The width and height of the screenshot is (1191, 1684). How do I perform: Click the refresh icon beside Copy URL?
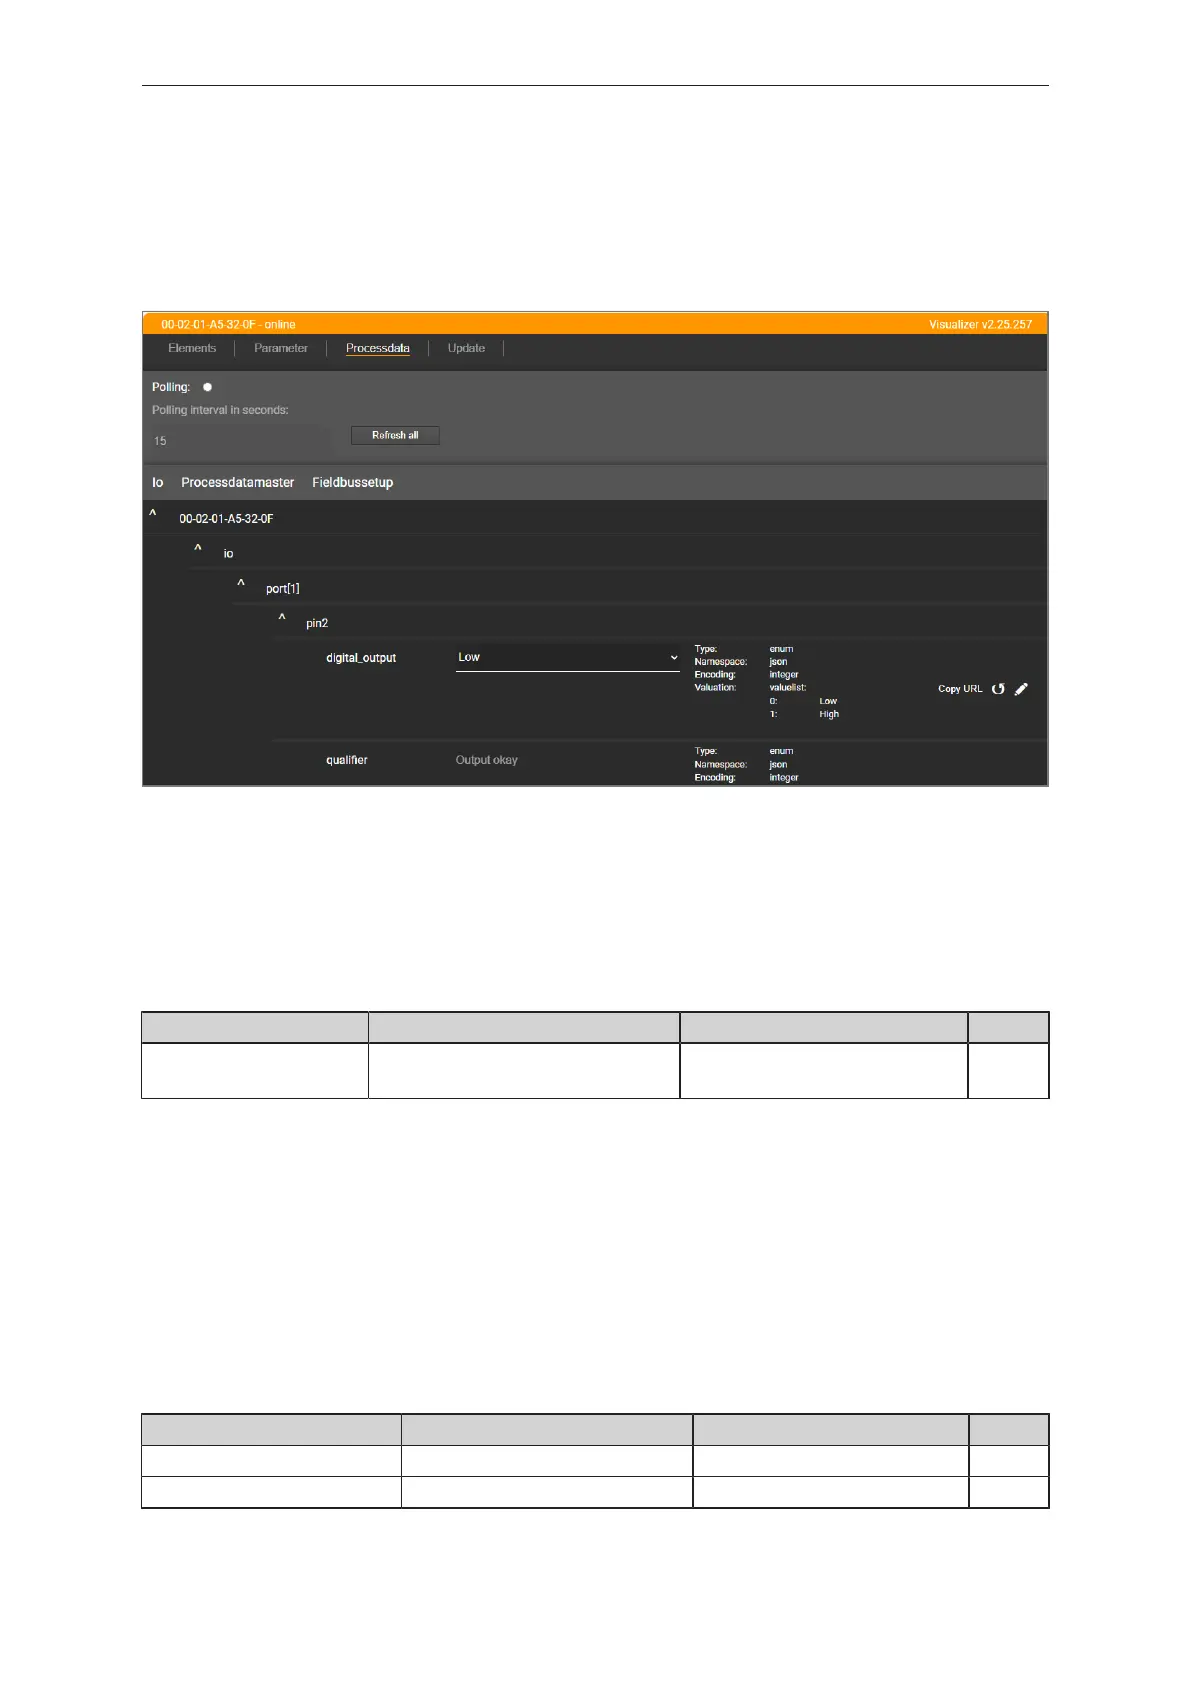point(997,689)
